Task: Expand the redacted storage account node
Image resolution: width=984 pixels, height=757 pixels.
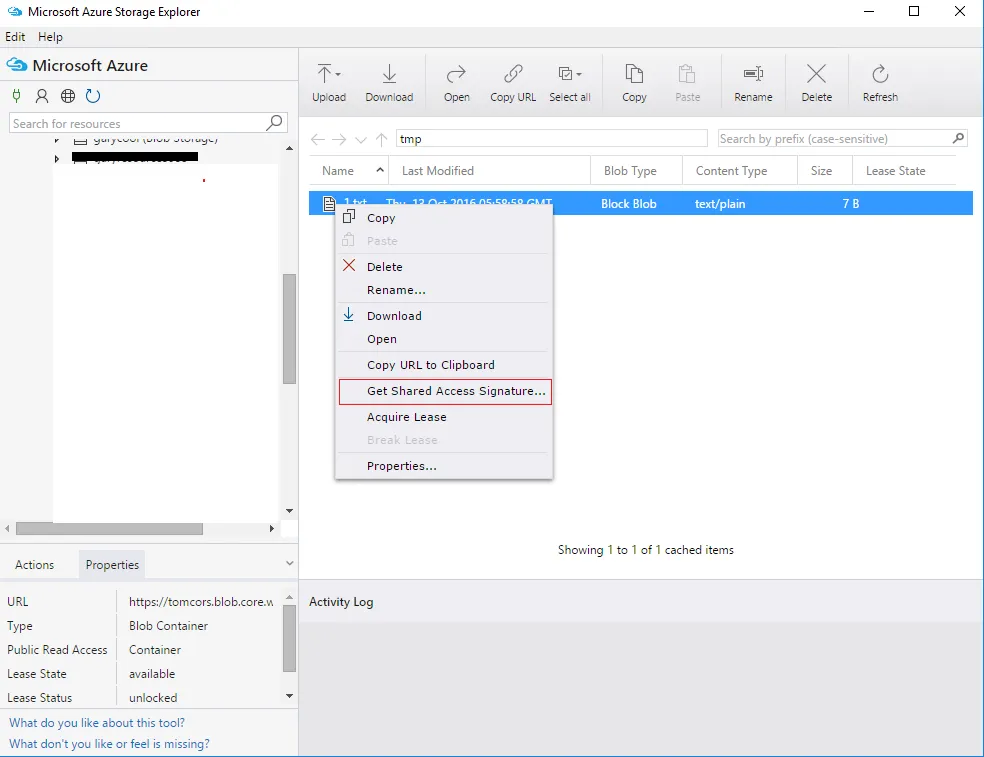Action: pos(56,159)
